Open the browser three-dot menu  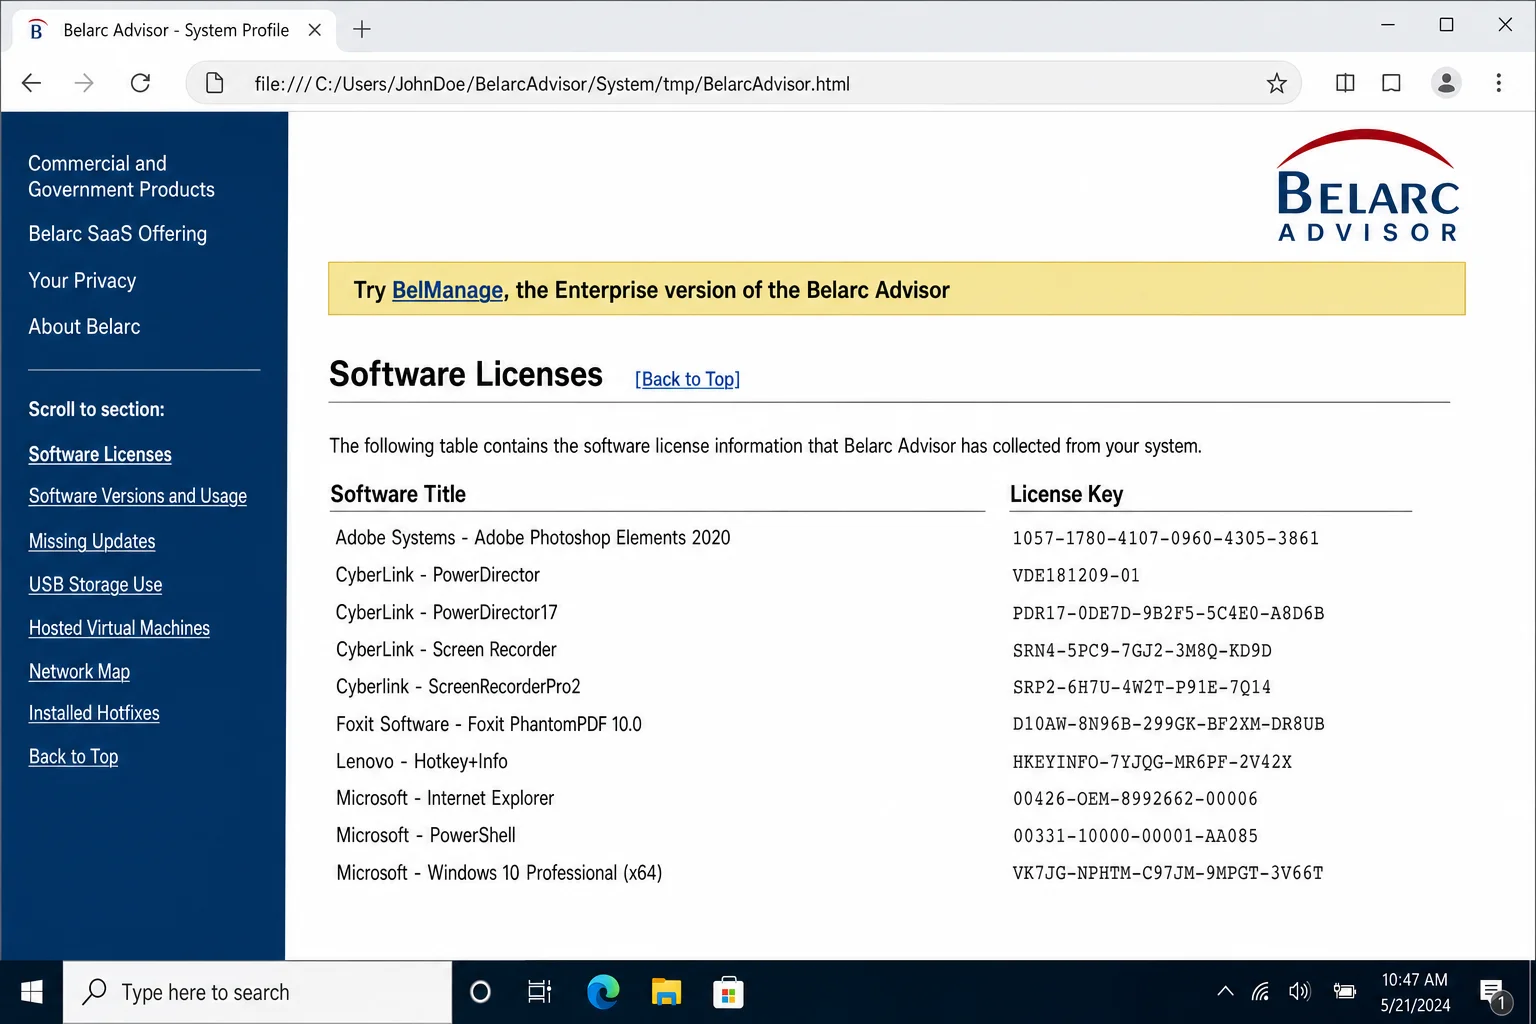[1498, 83]
